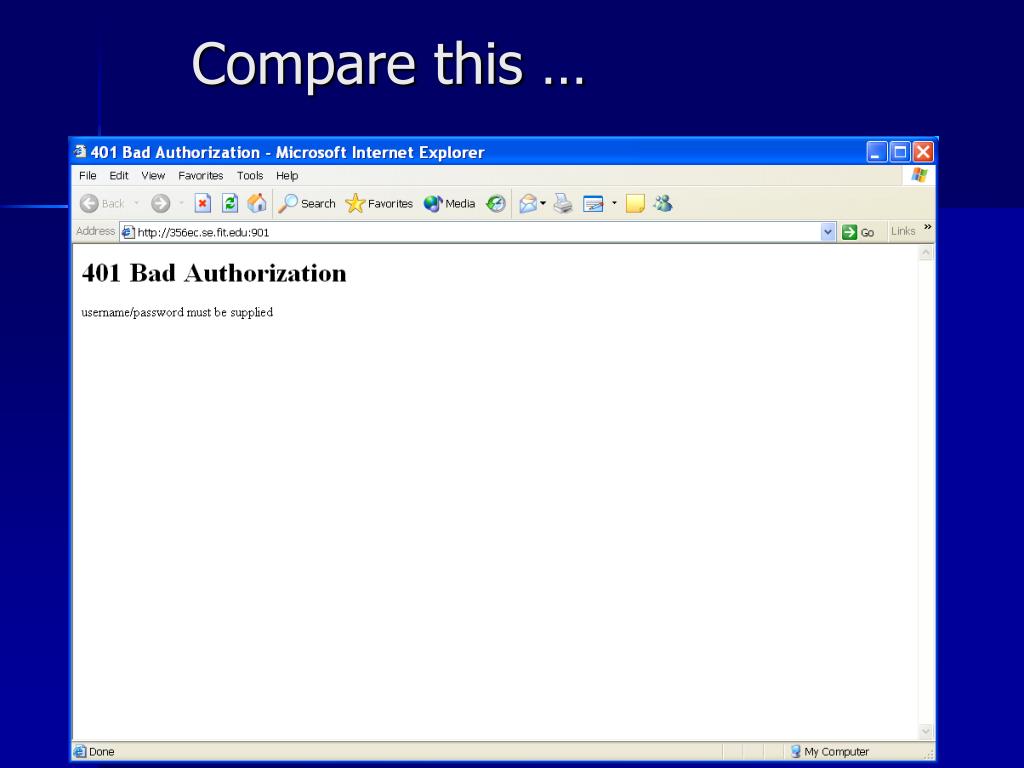The image size is (1024, 768).
Task: Open the Messenger people icon
Action: pyautogui.click(x=663, y=204)
